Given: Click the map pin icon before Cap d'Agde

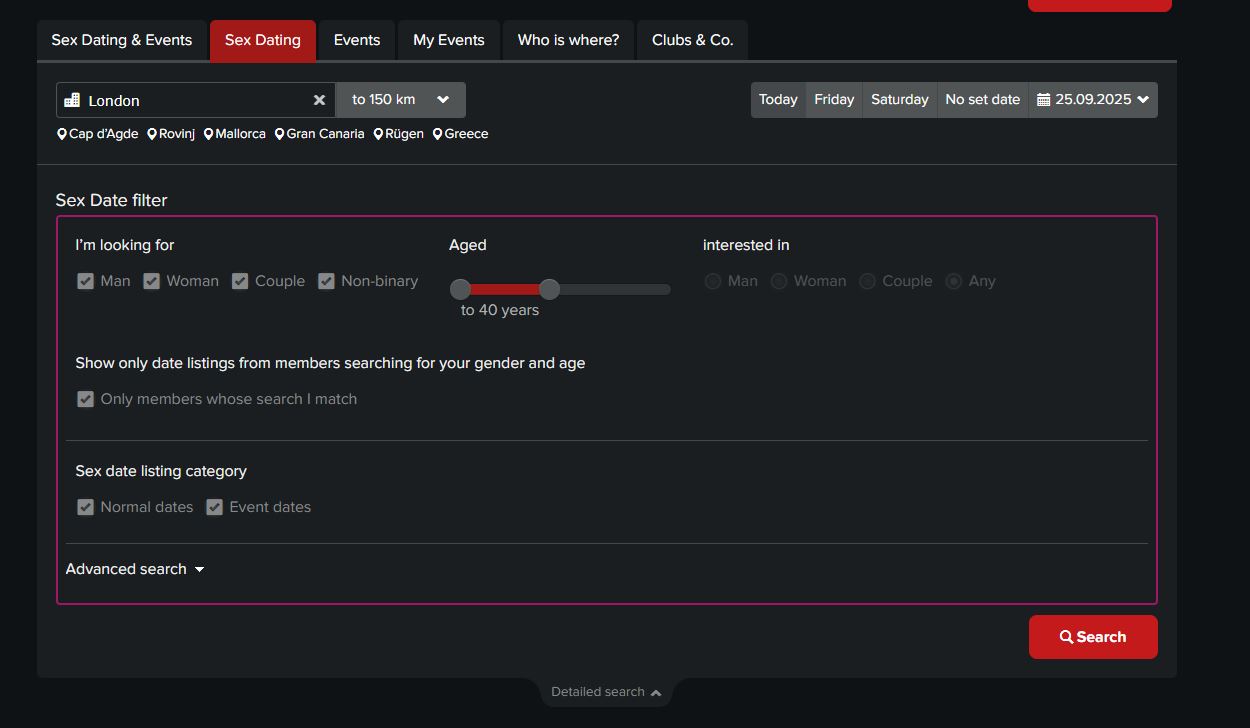Looking at the screenshot, I should 62,134.
